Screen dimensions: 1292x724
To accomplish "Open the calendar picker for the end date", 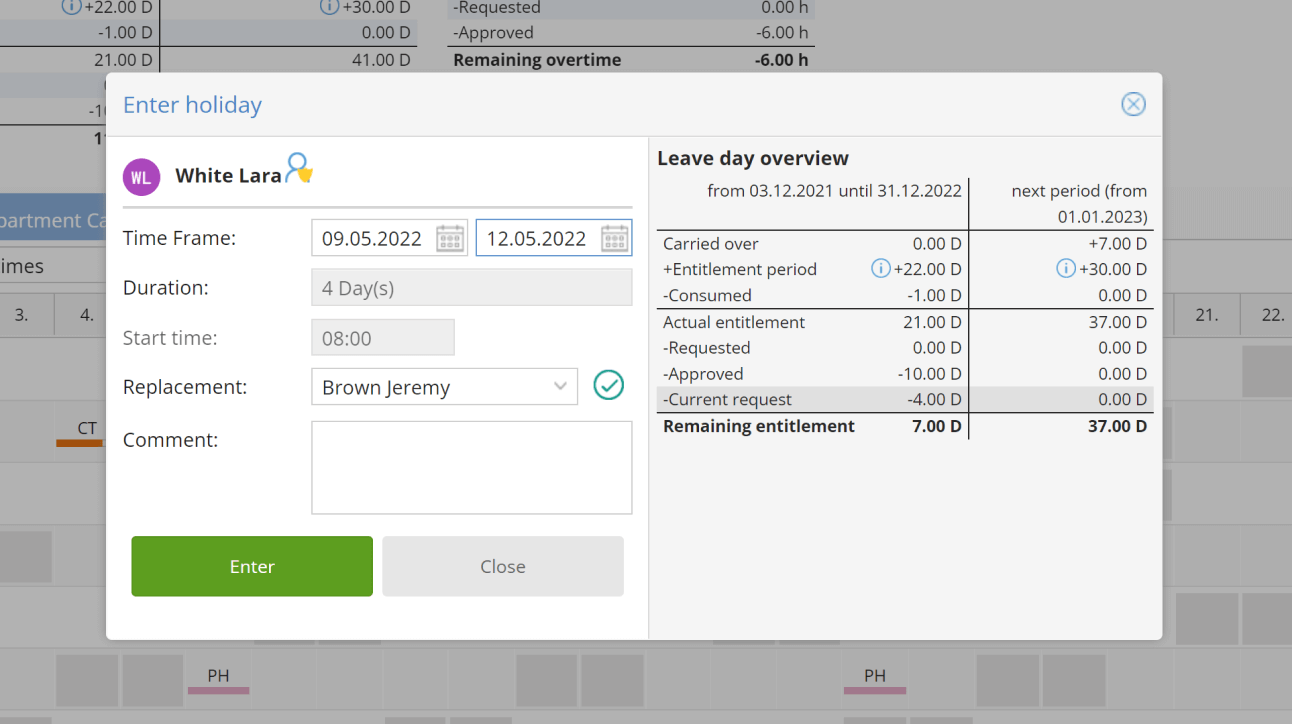I will [614, 237].
